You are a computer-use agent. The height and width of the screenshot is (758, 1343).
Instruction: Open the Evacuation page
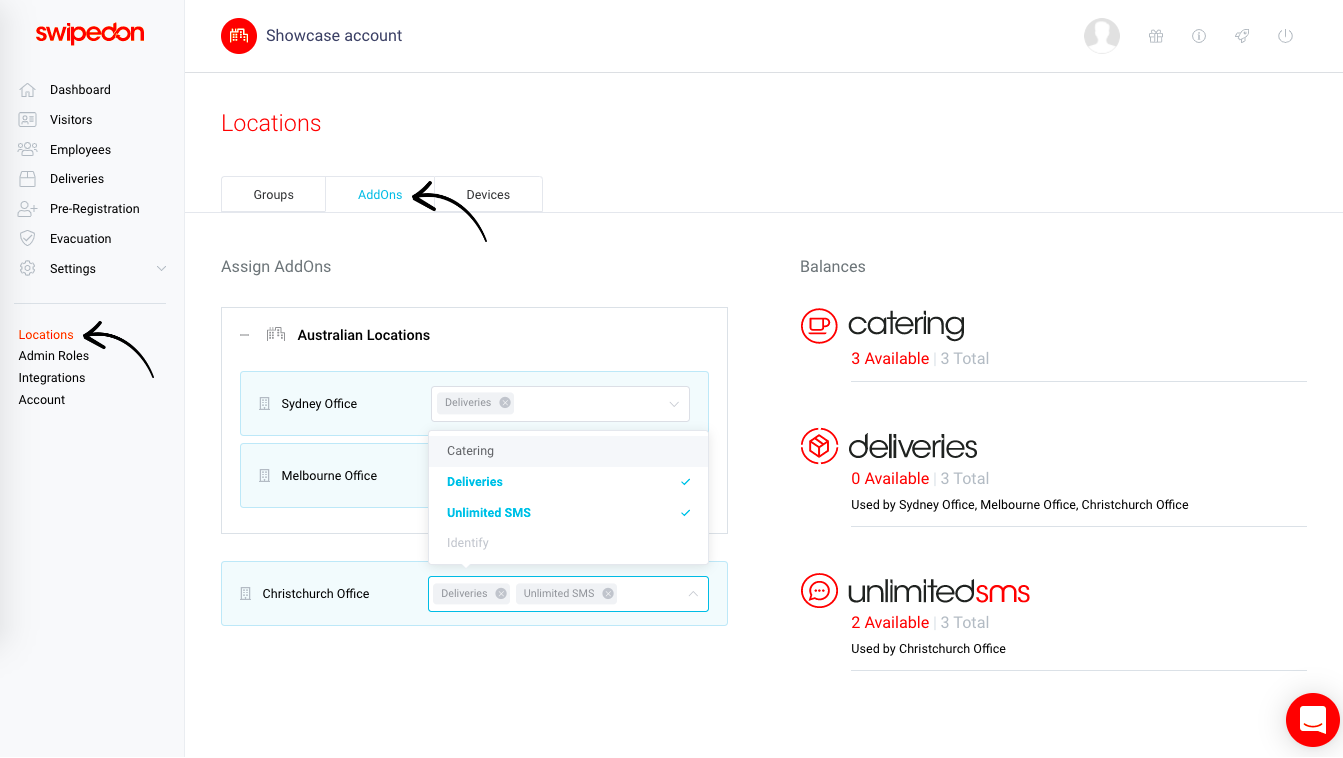point(81,239)
